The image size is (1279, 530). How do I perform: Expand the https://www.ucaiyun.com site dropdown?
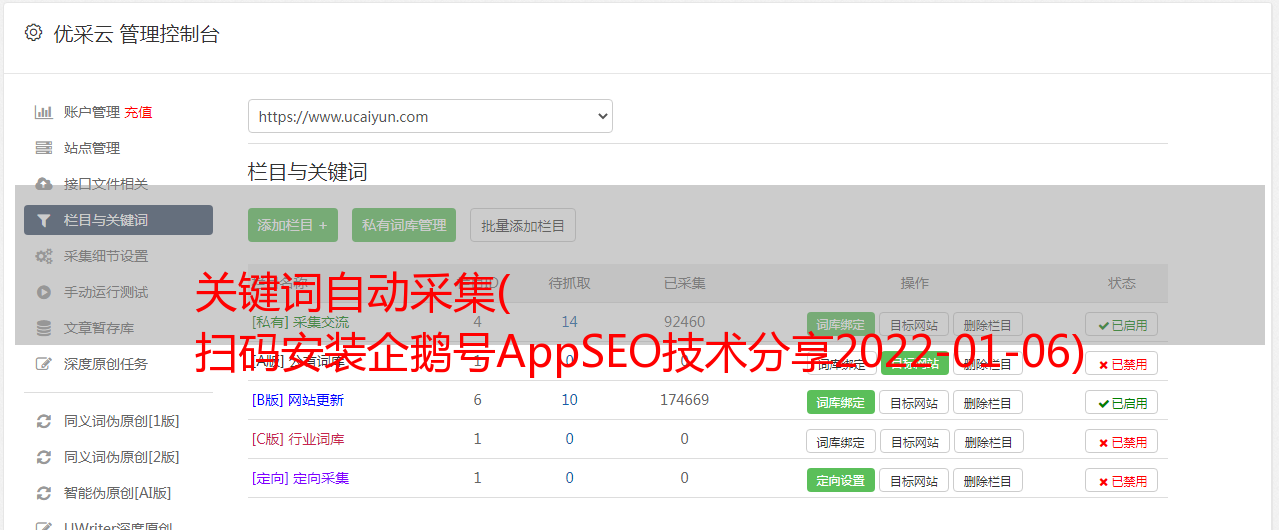[x=430, y=116]
